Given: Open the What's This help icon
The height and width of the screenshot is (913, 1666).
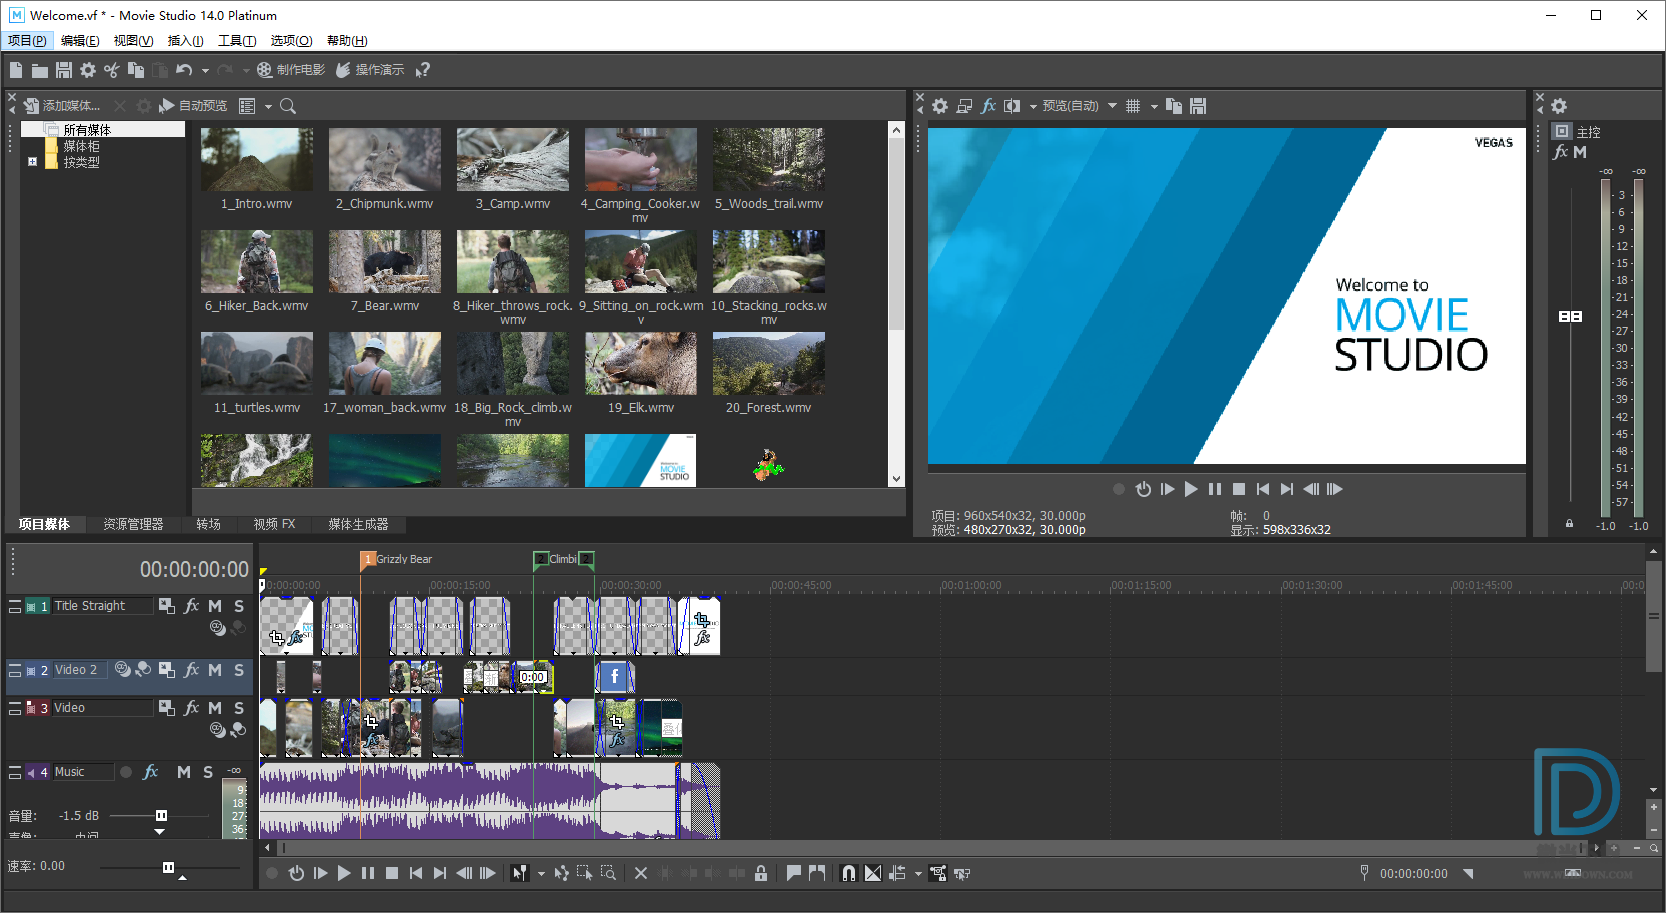Looking at the screenshot, I should pos(423,70).
